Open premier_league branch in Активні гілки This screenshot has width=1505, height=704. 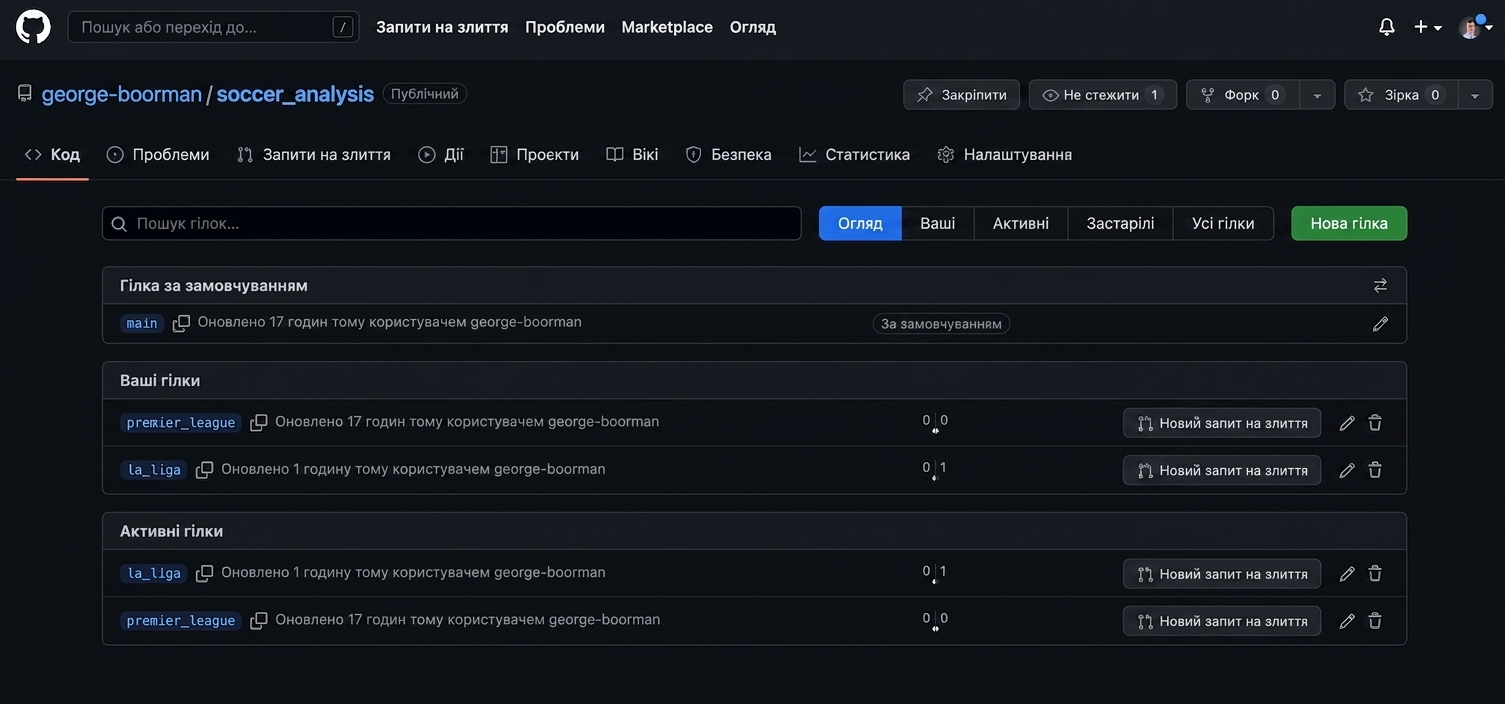click(x=181, y=621)
